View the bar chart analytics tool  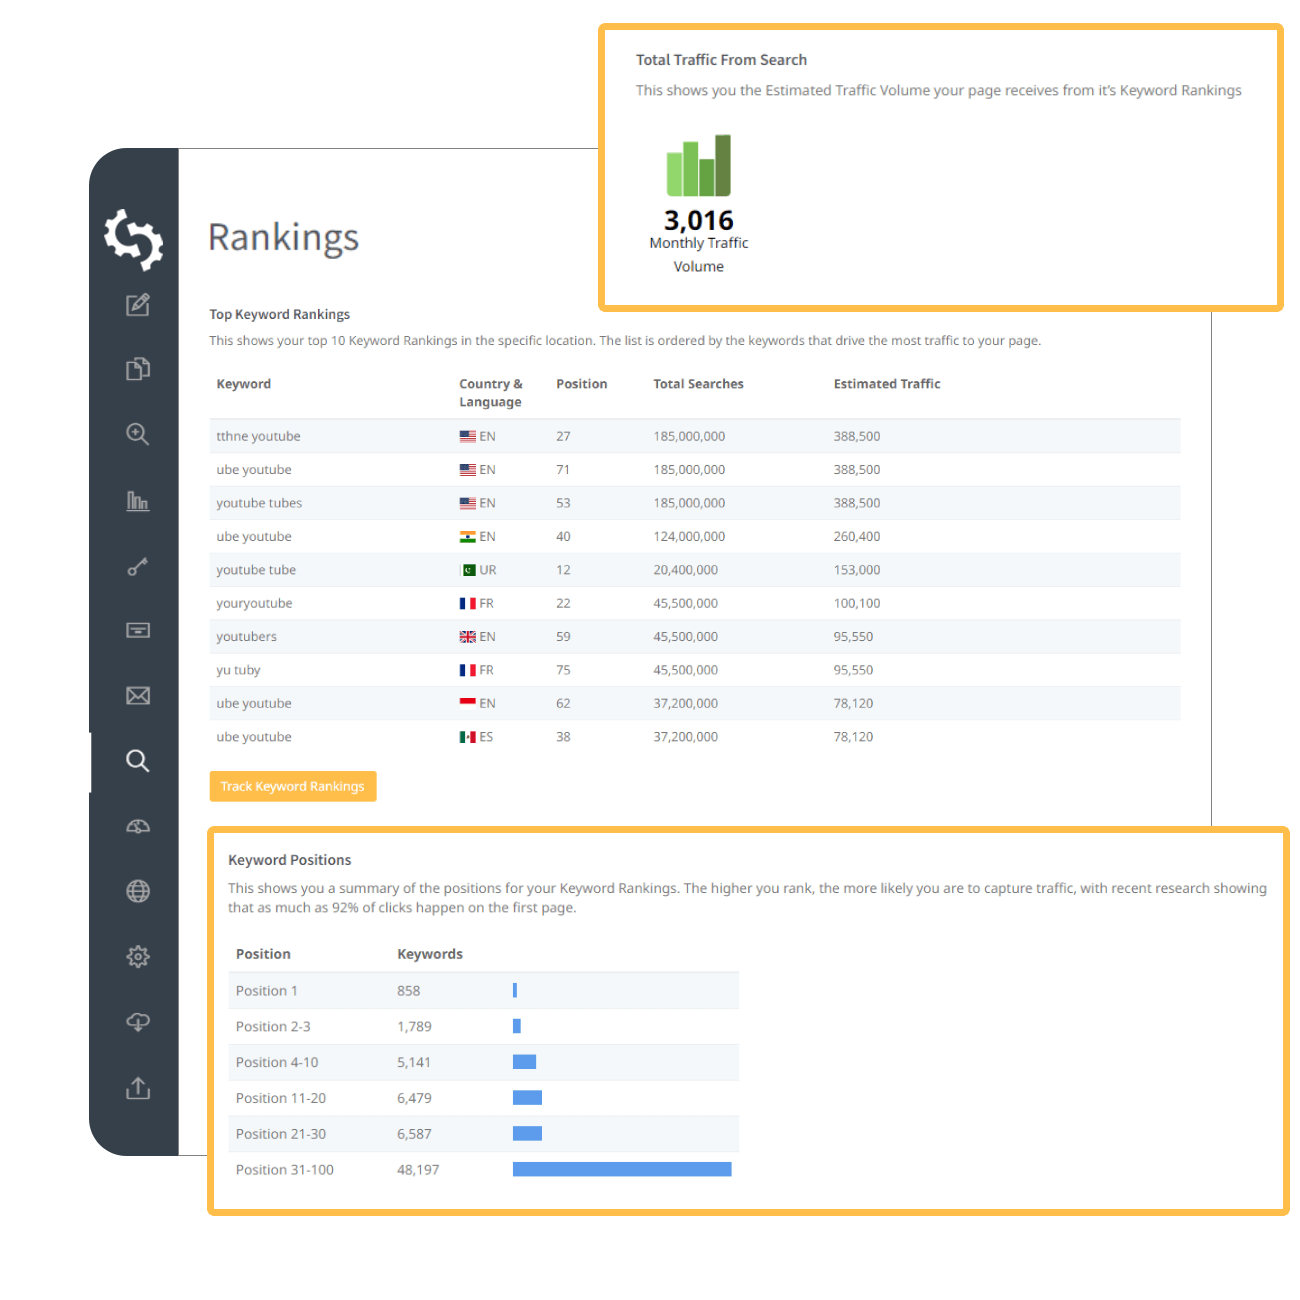pos(137,502)
